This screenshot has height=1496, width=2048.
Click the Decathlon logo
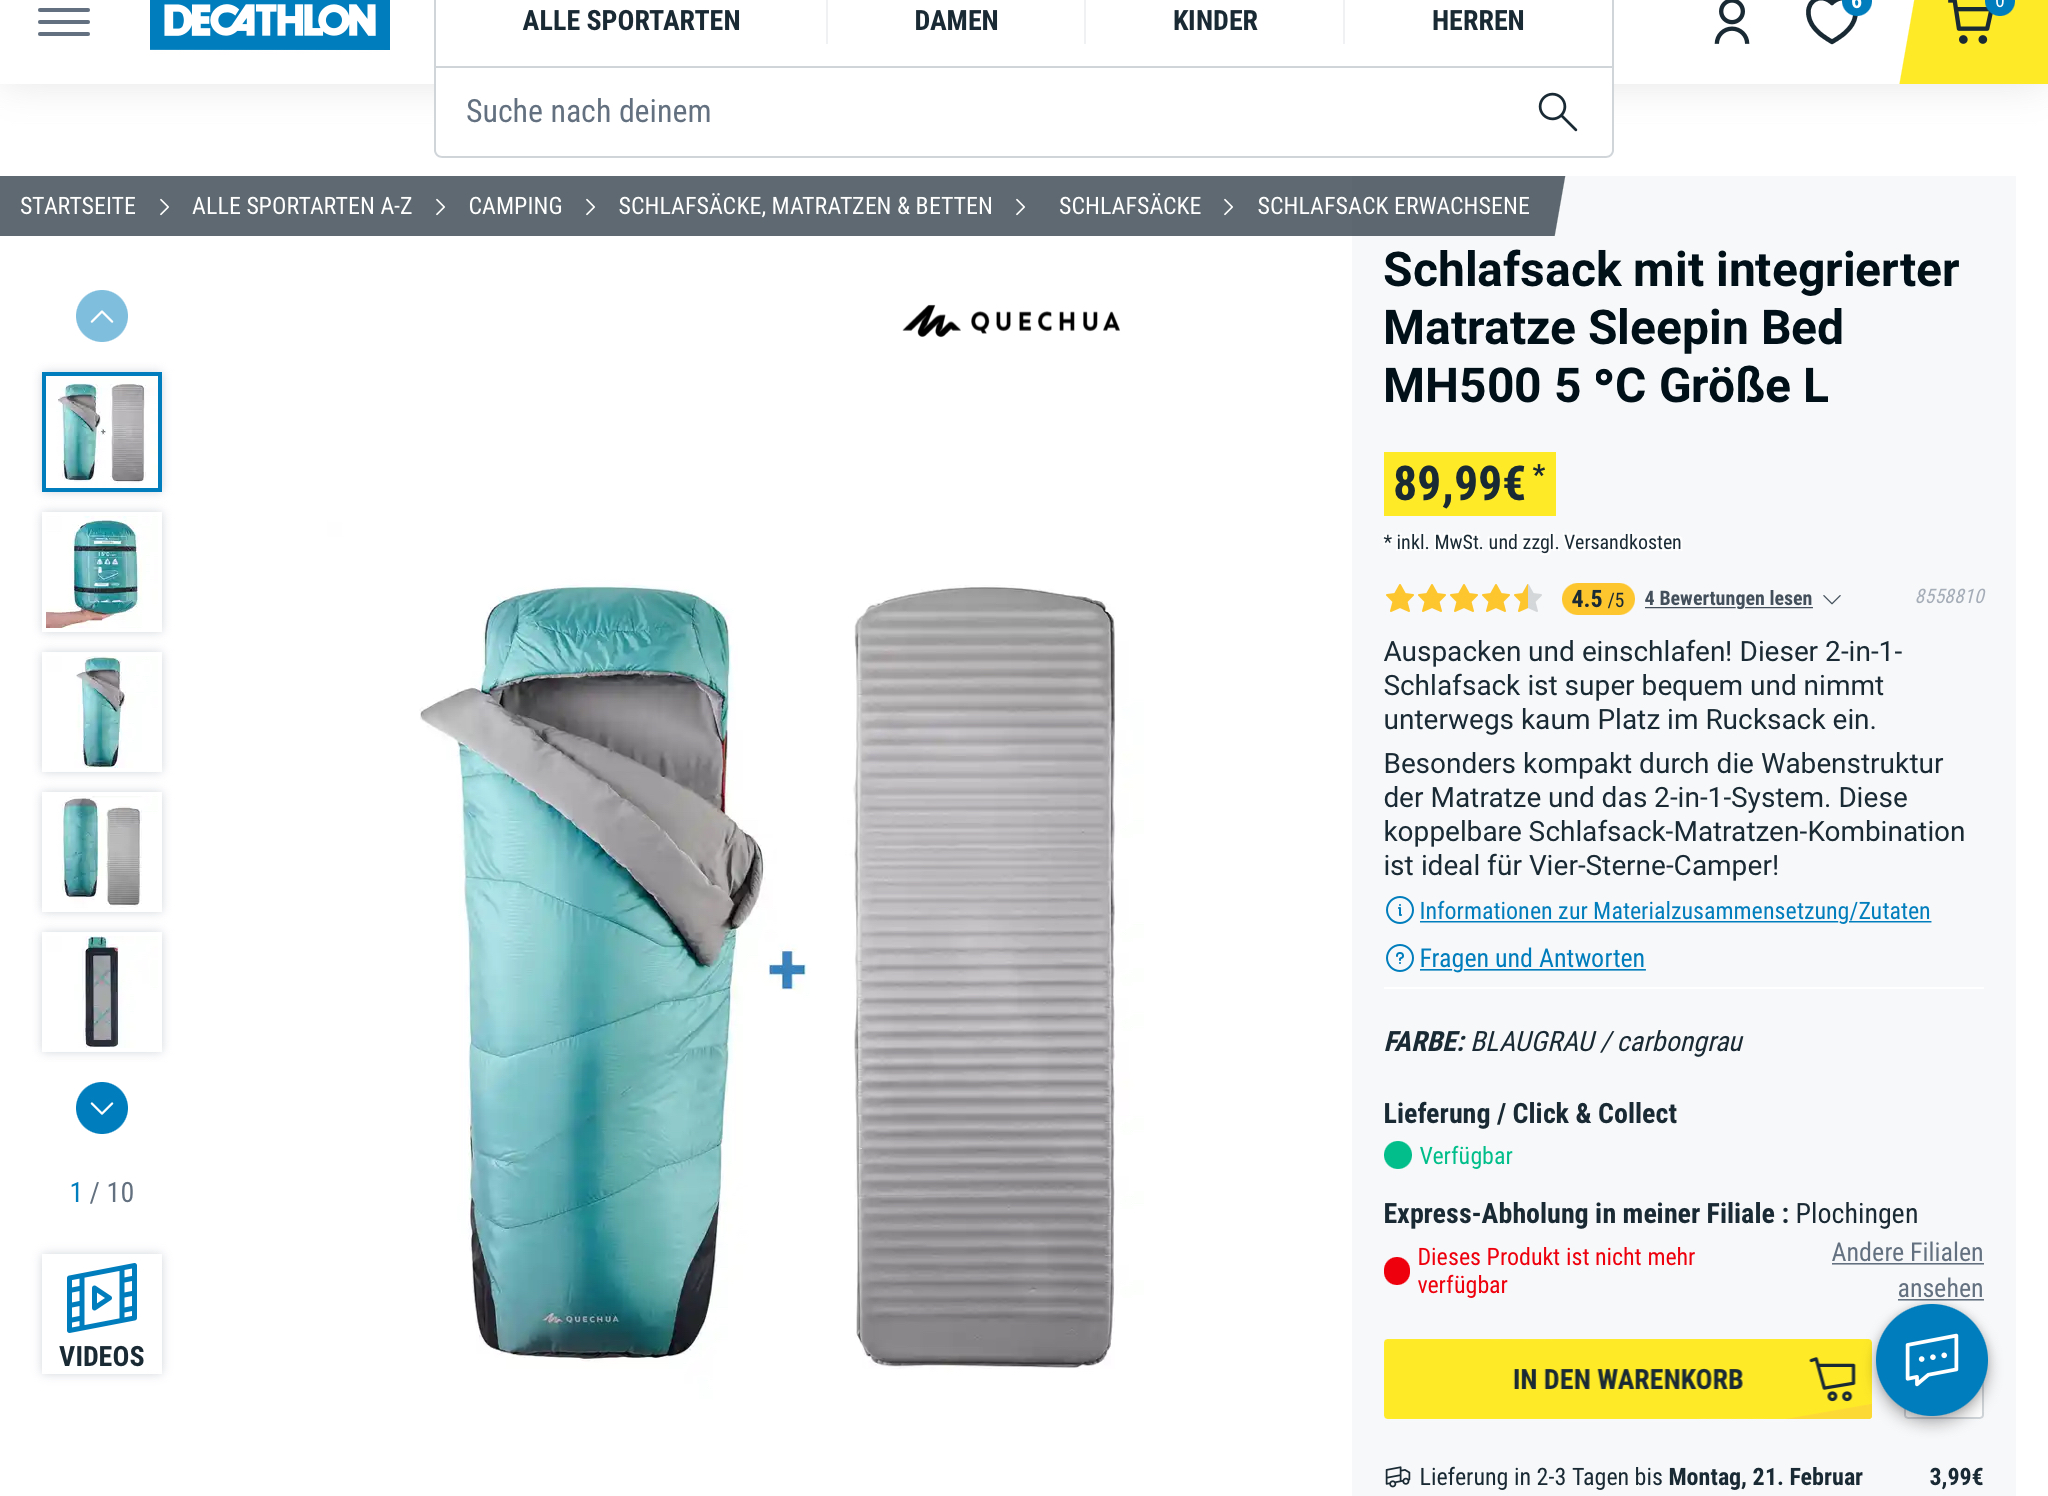tap(270, 22)
